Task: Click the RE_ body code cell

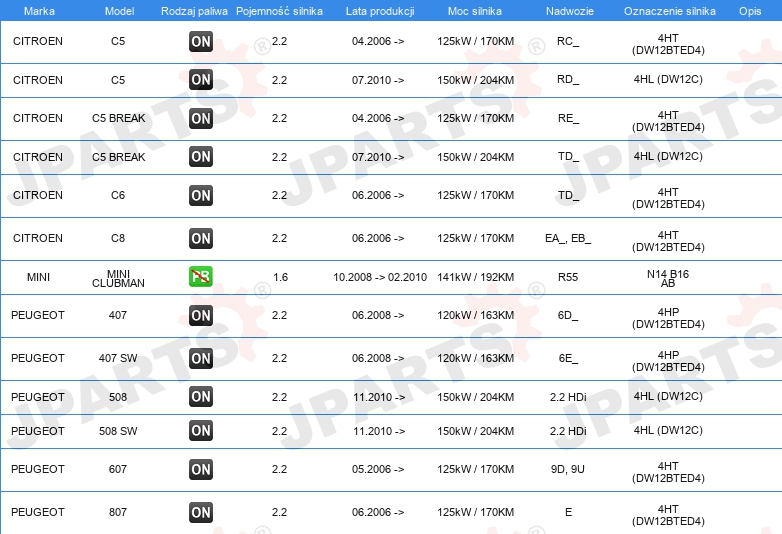Action: point(568,118)
